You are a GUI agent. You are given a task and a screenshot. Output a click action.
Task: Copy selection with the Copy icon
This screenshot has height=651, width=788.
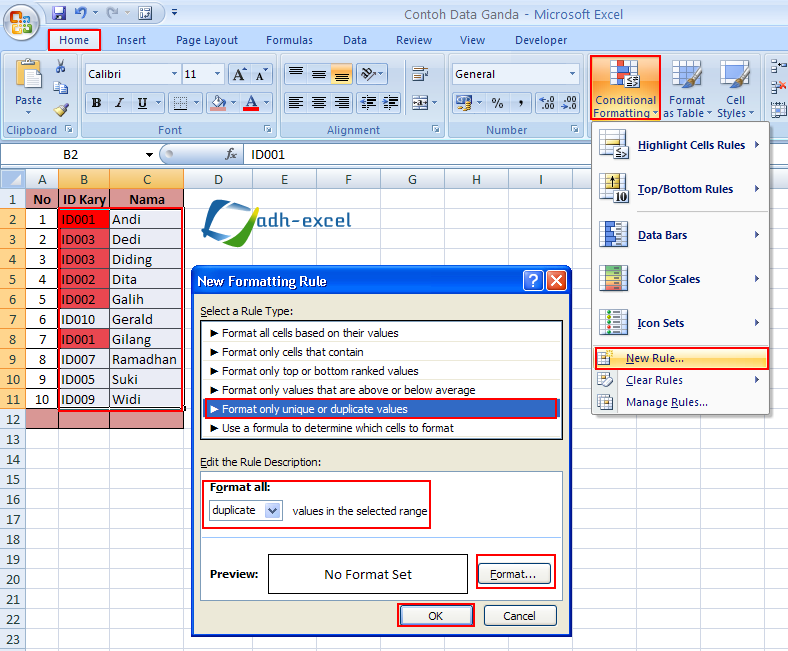click(x=61, y=88)
